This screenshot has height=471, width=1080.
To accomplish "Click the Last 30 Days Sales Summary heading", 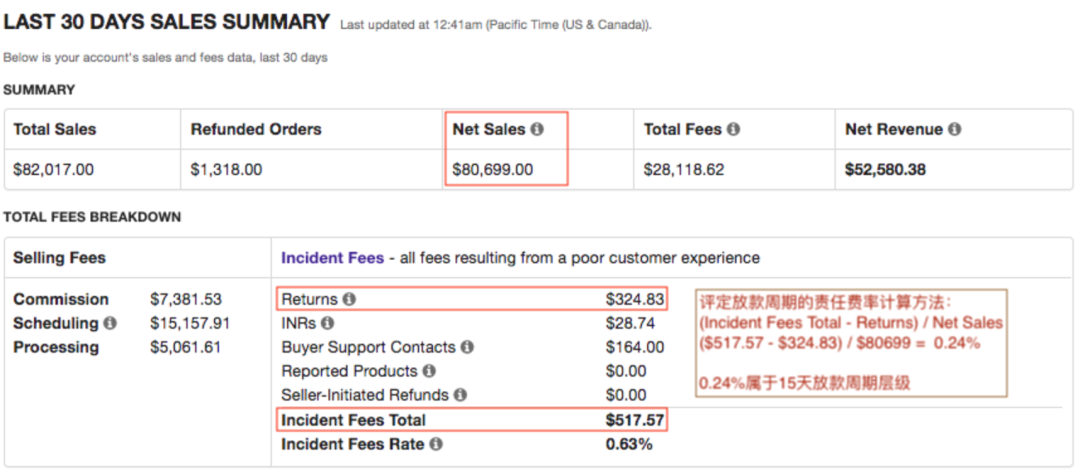I will click(x=167, y=21).
